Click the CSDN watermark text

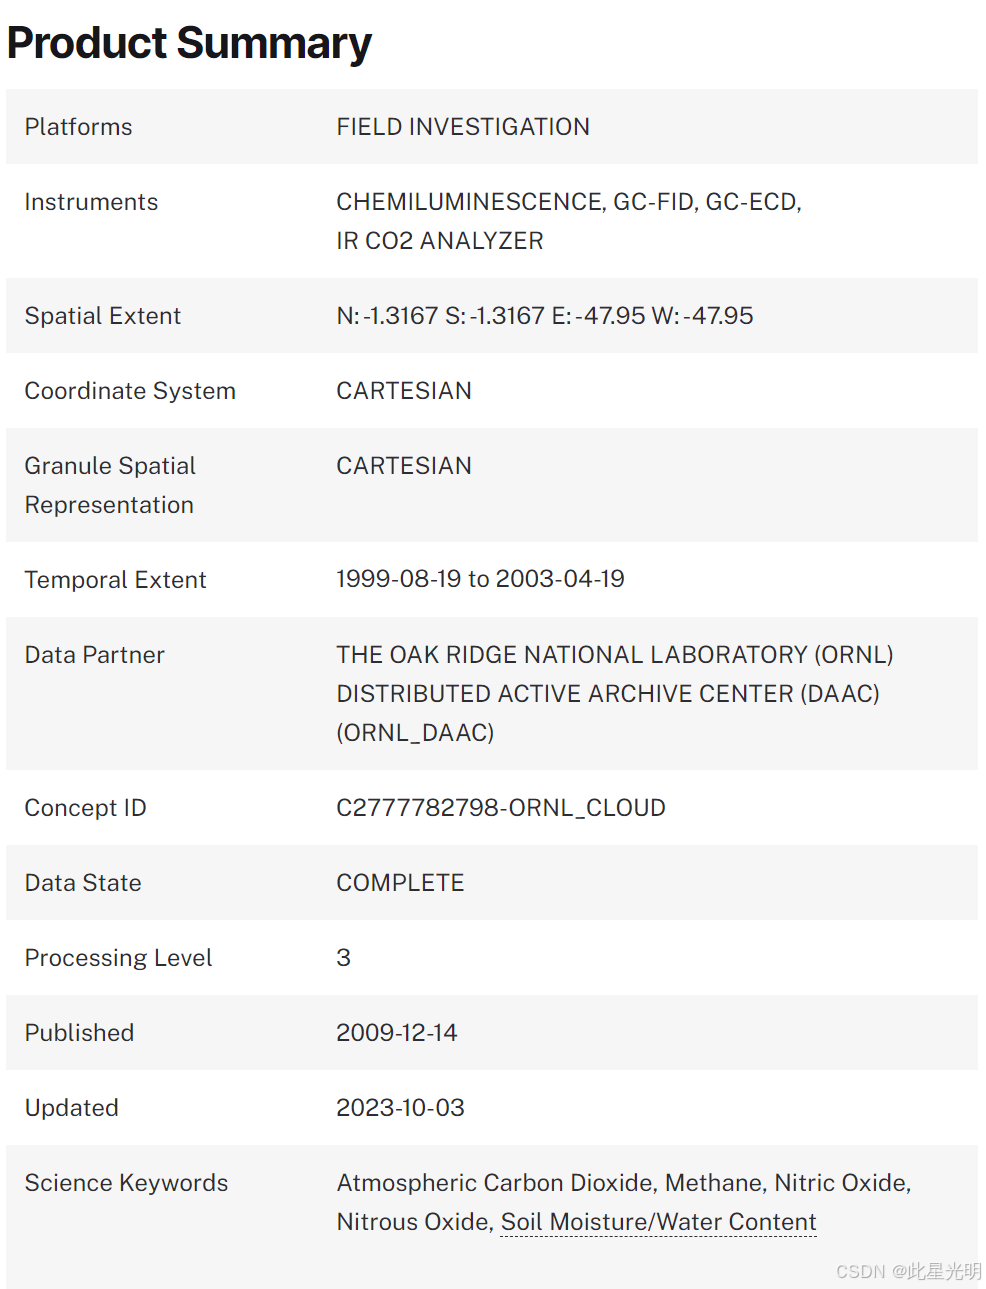tap(908, 1271)
